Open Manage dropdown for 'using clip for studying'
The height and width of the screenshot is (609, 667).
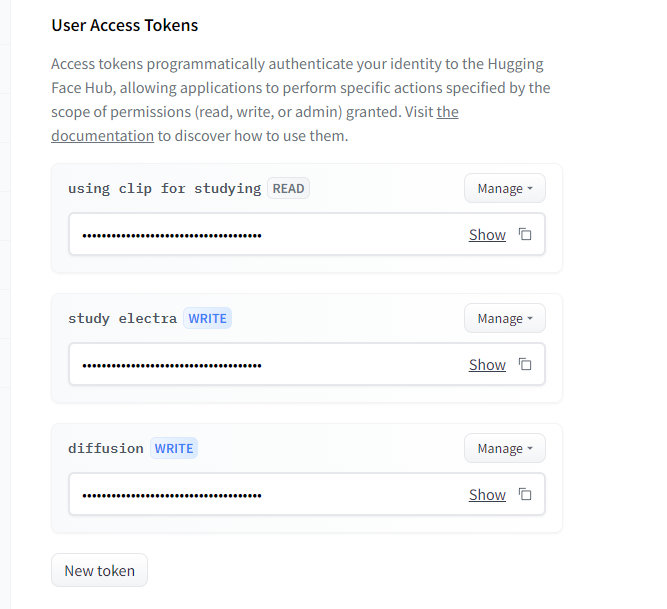click(505, 188)
